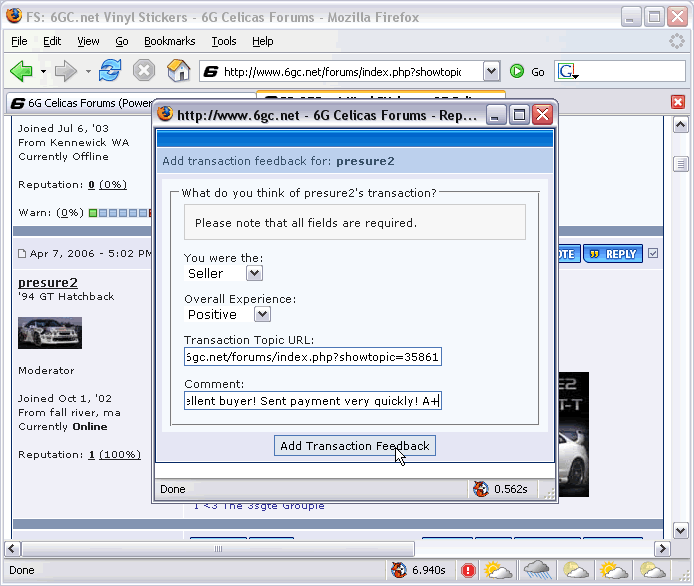Viewport: 694px width, 586px height.
Task: Click the Add Transaction Feedback button
Action: [x=355, y=446]
